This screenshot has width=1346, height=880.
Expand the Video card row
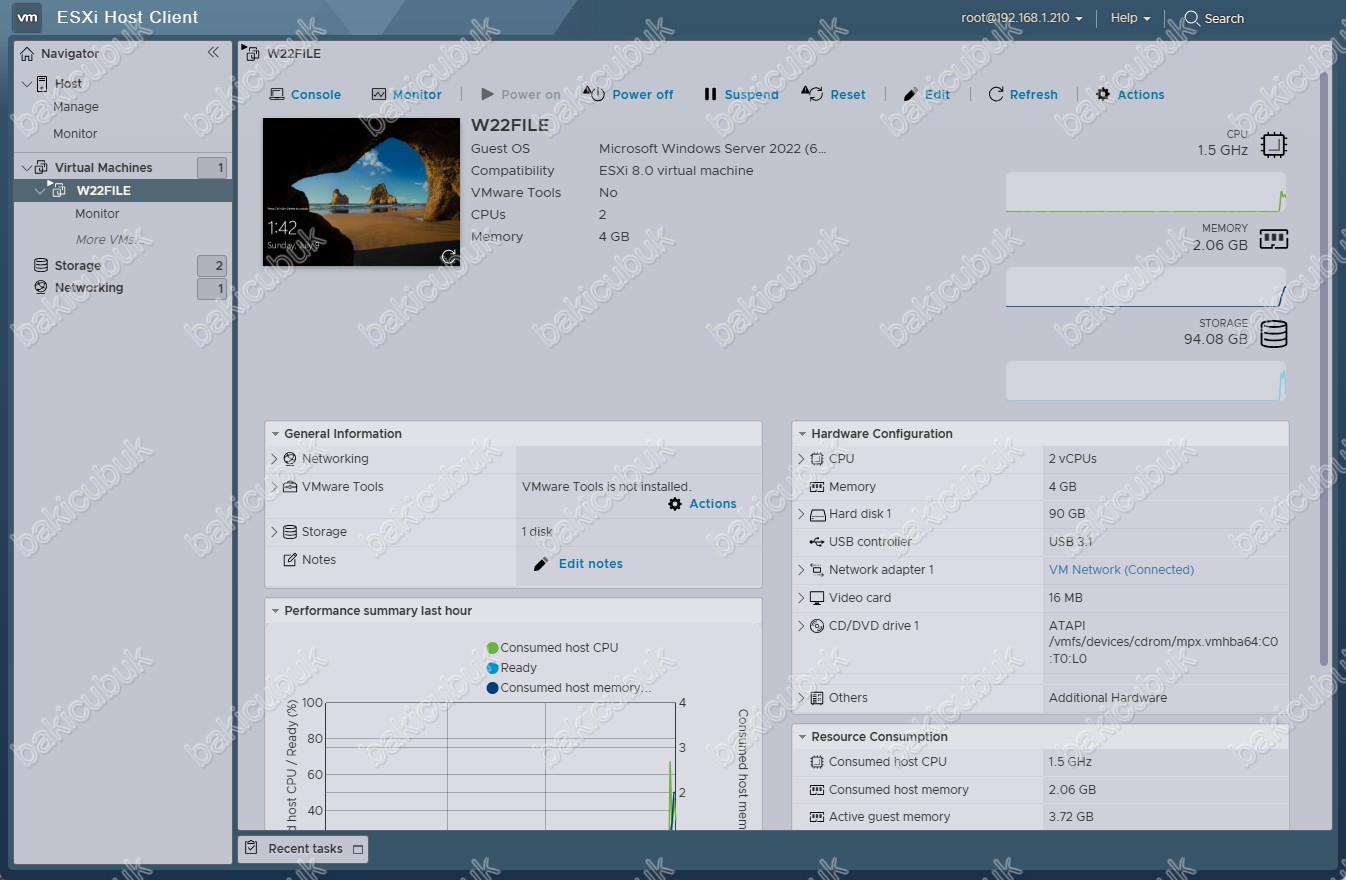pyautogui.click(x=801, y=598)
